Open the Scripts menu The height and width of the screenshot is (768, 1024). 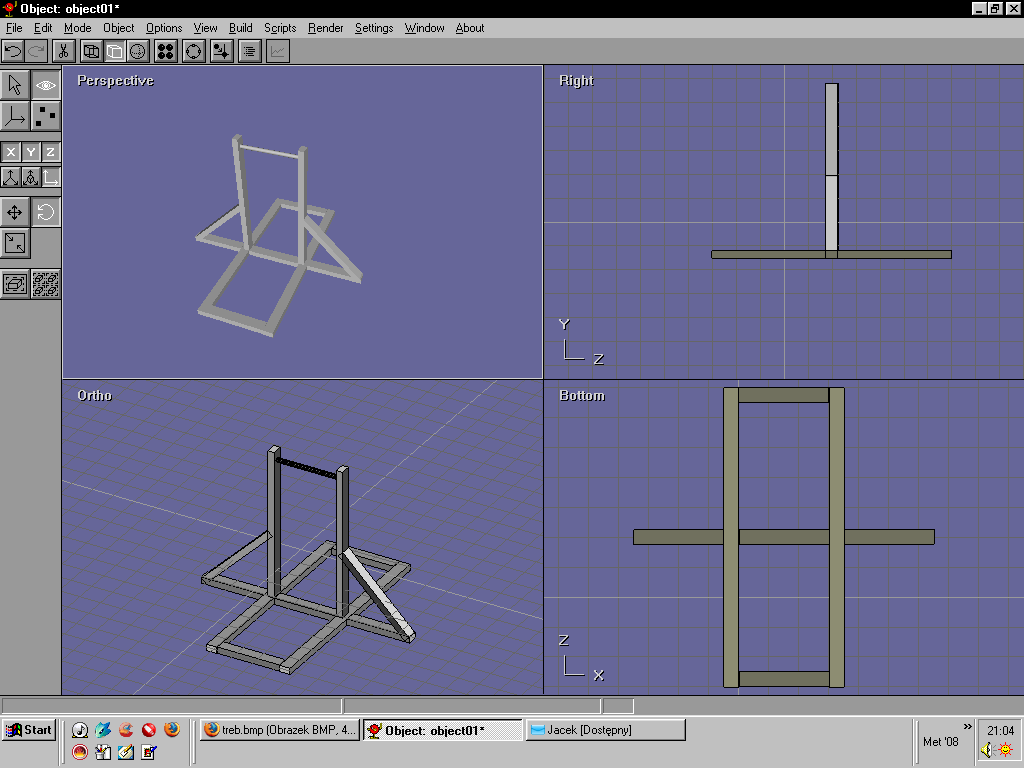coord(280,28)
